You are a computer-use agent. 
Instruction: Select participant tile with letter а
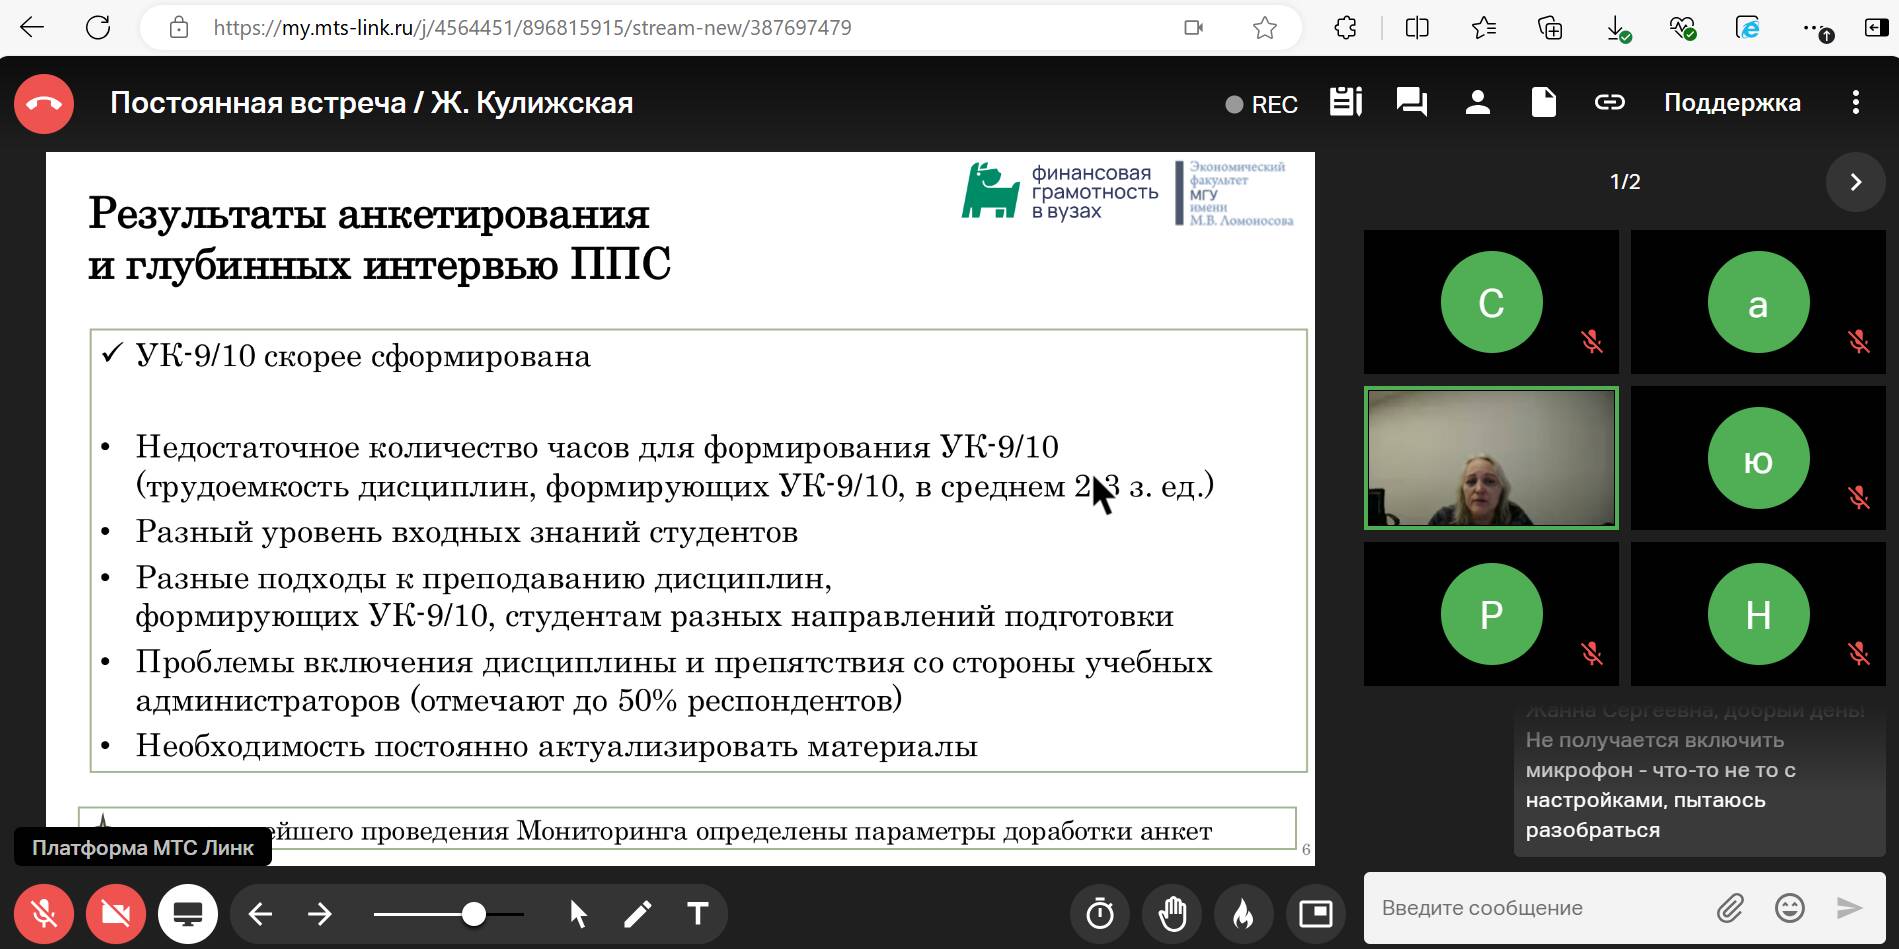coord(1758,302)
